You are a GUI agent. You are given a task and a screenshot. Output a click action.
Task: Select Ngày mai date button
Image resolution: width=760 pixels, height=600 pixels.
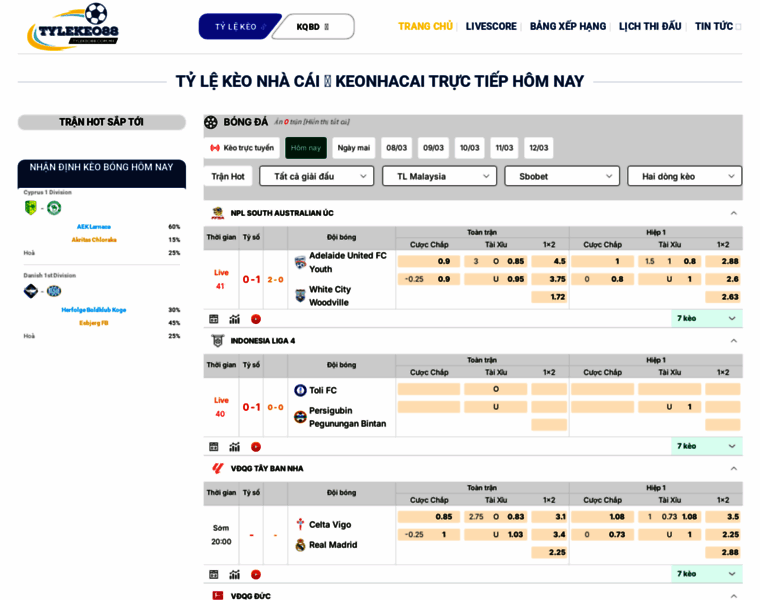pos(354,148)
